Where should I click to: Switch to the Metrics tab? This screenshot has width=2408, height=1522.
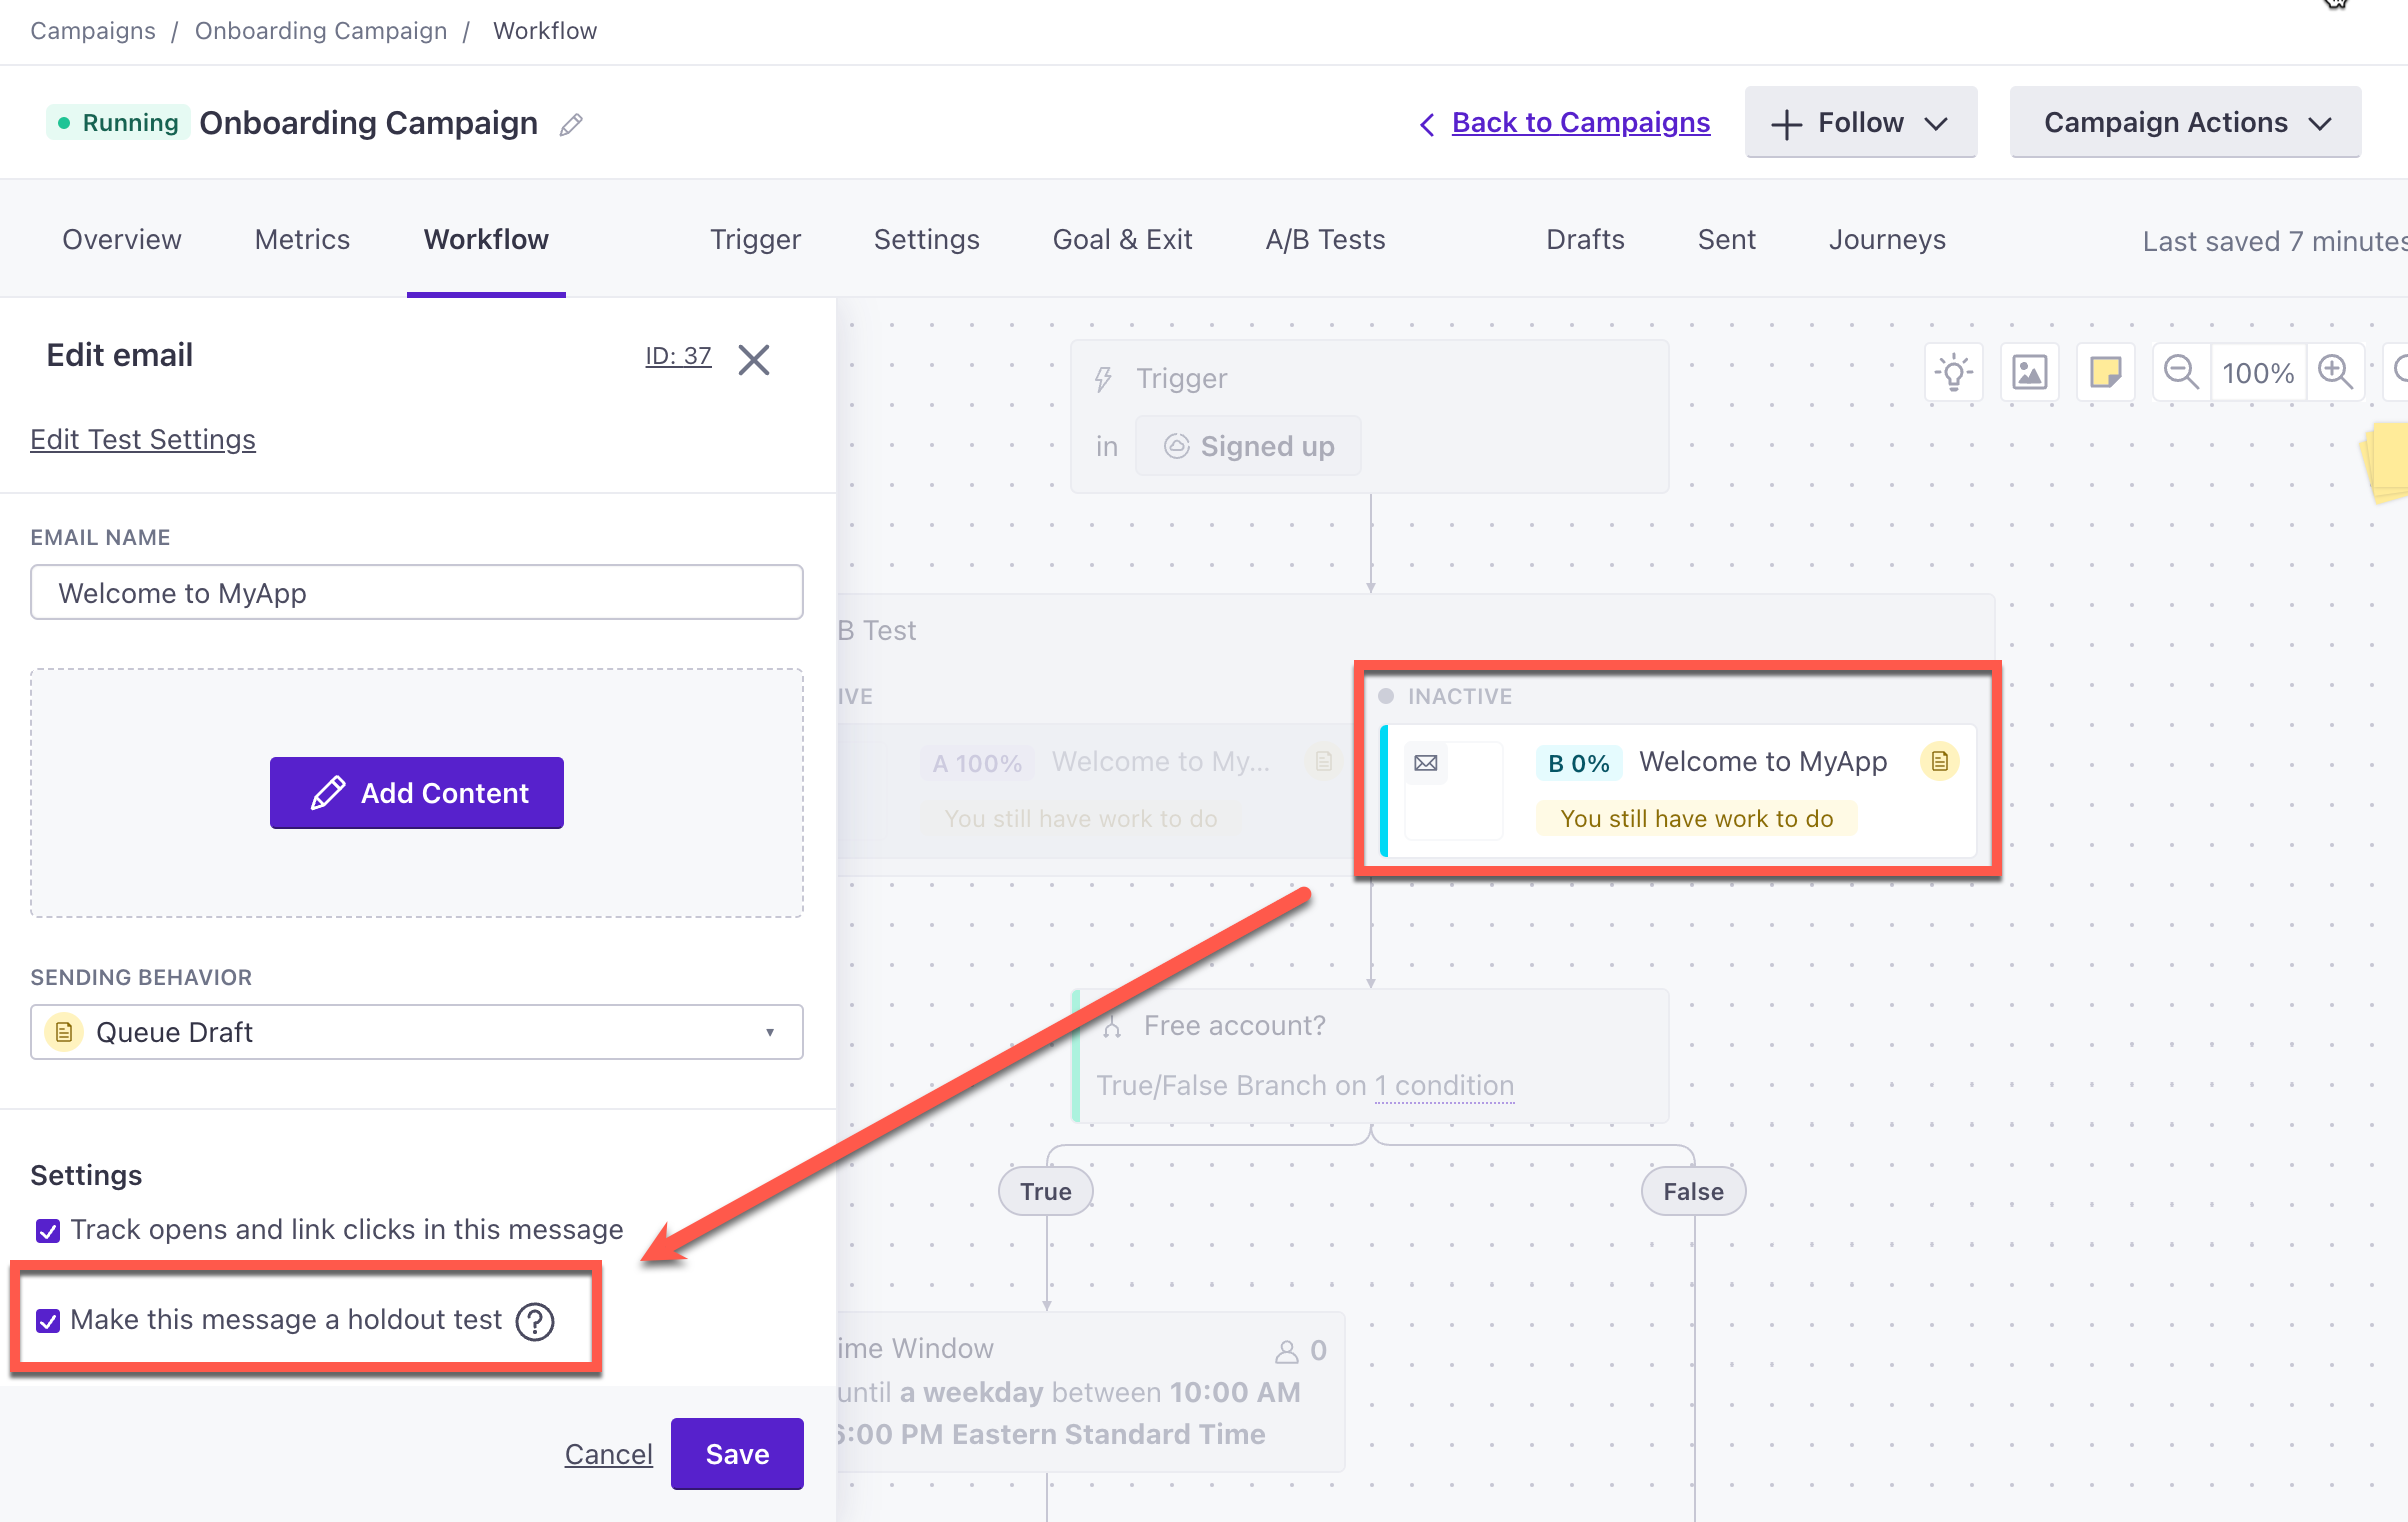(x=303, y=238)
